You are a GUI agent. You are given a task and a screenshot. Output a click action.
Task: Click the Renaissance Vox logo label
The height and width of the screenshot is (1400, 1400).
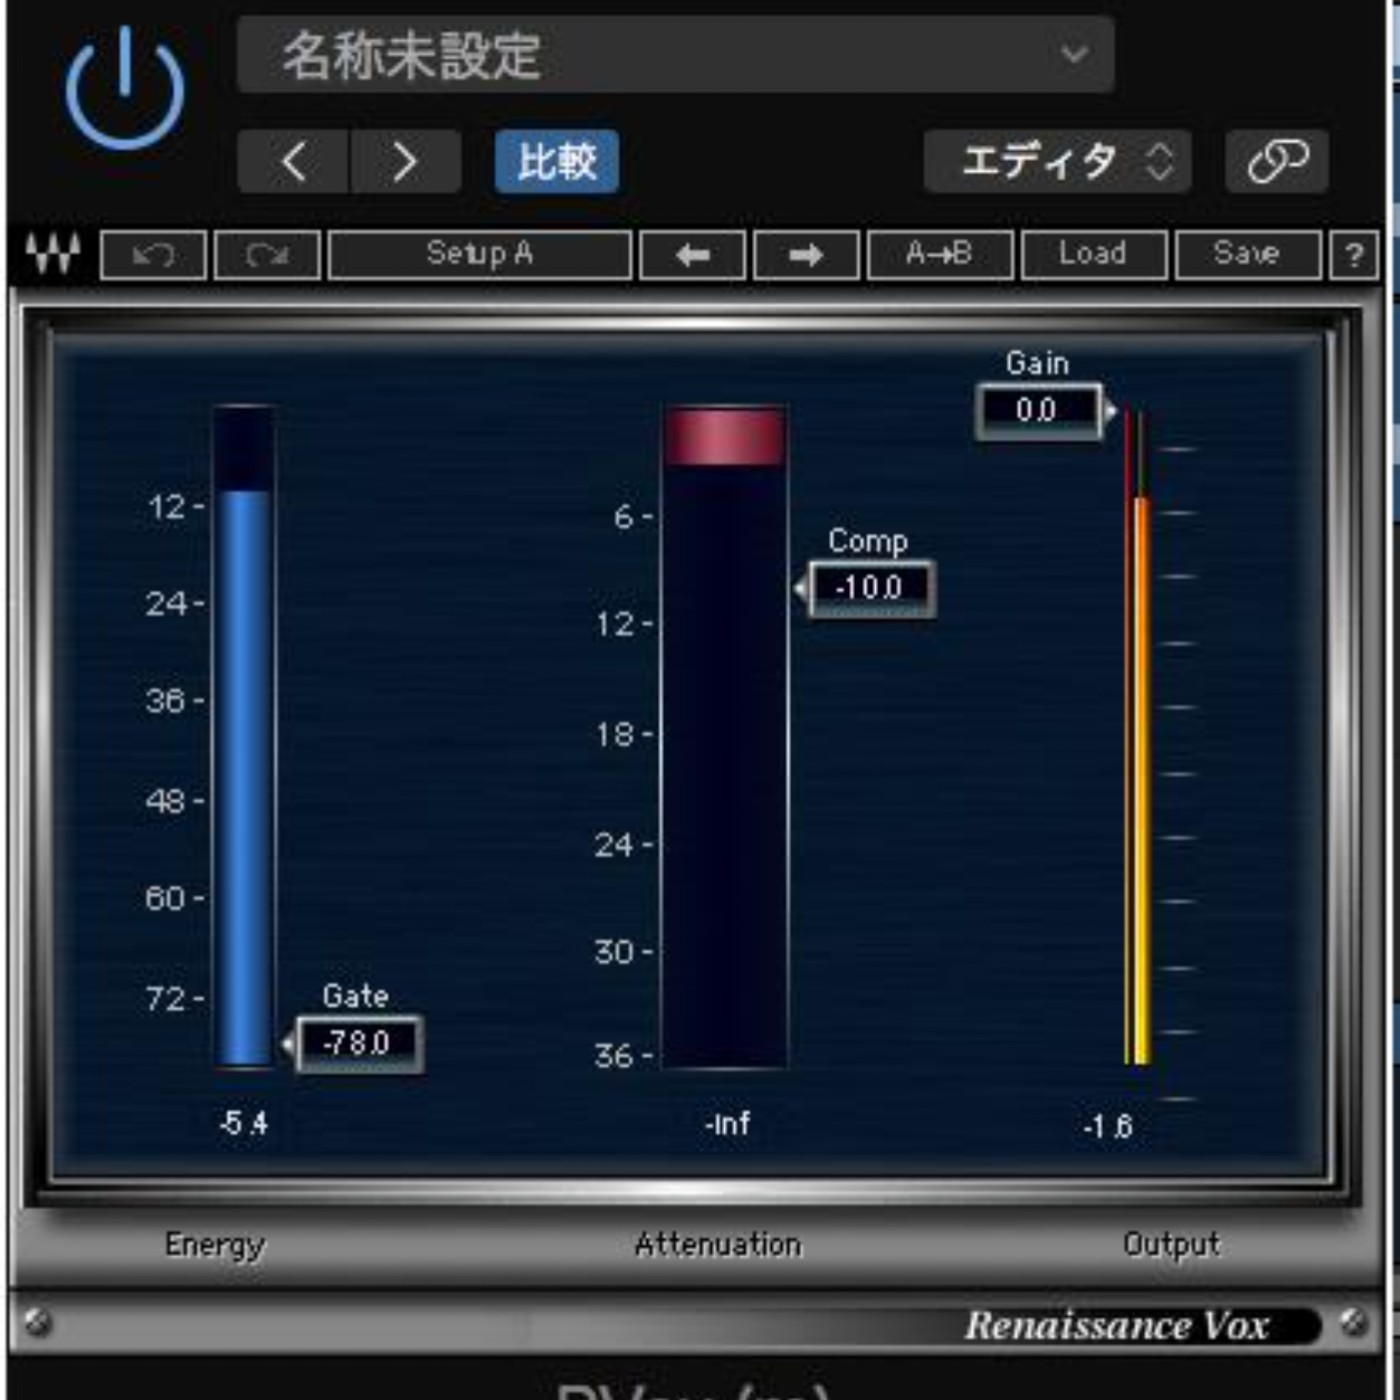(x=1117, y=1326)
